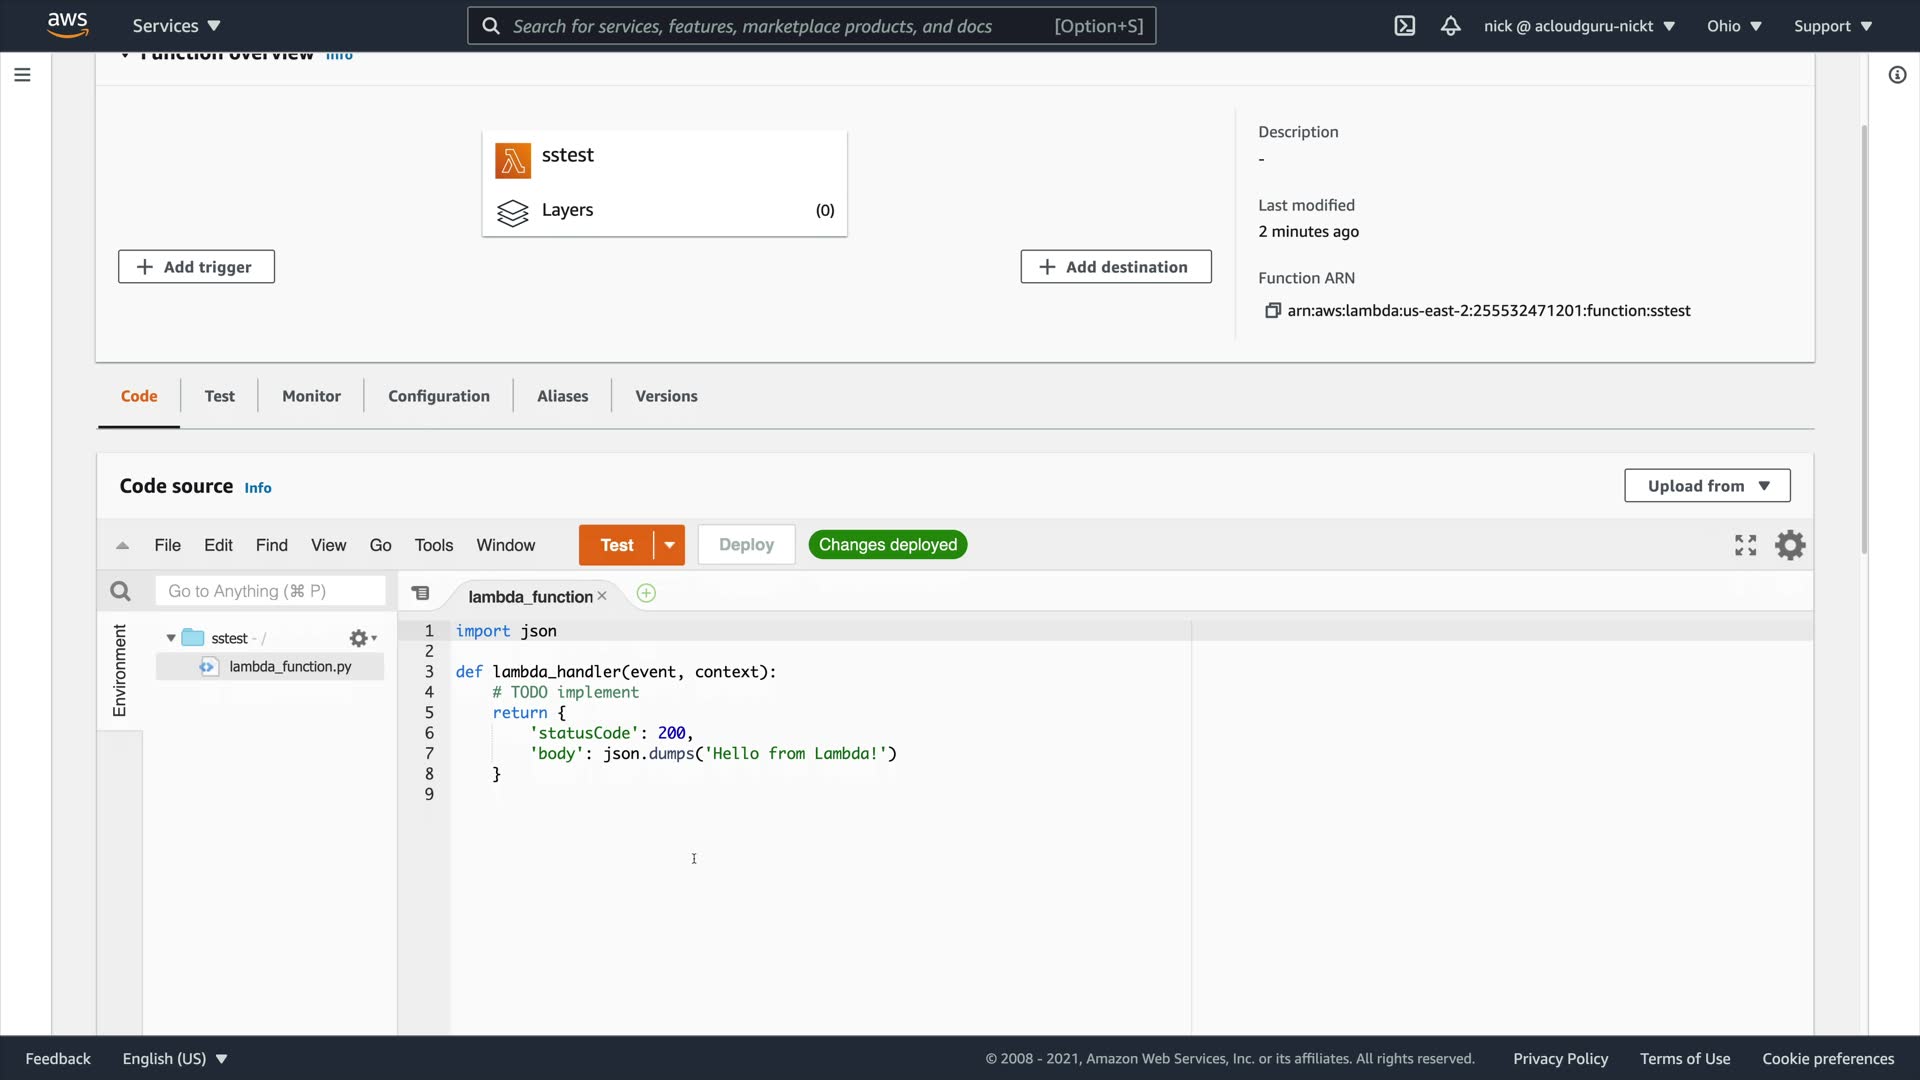Image resolution: width=1920 pixels, height=1080 pixels.
Task: Open the info panel icon at top right
Action: coord(1897,75)
